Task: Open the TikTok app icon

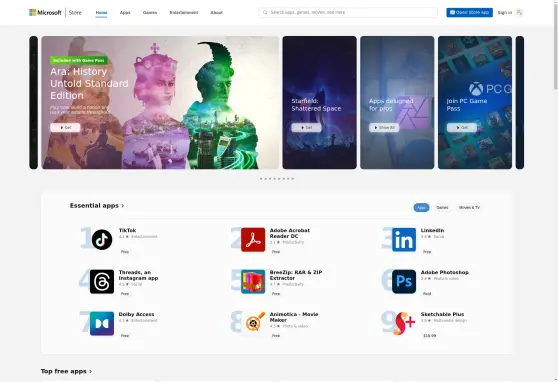Action: (102, 240)
